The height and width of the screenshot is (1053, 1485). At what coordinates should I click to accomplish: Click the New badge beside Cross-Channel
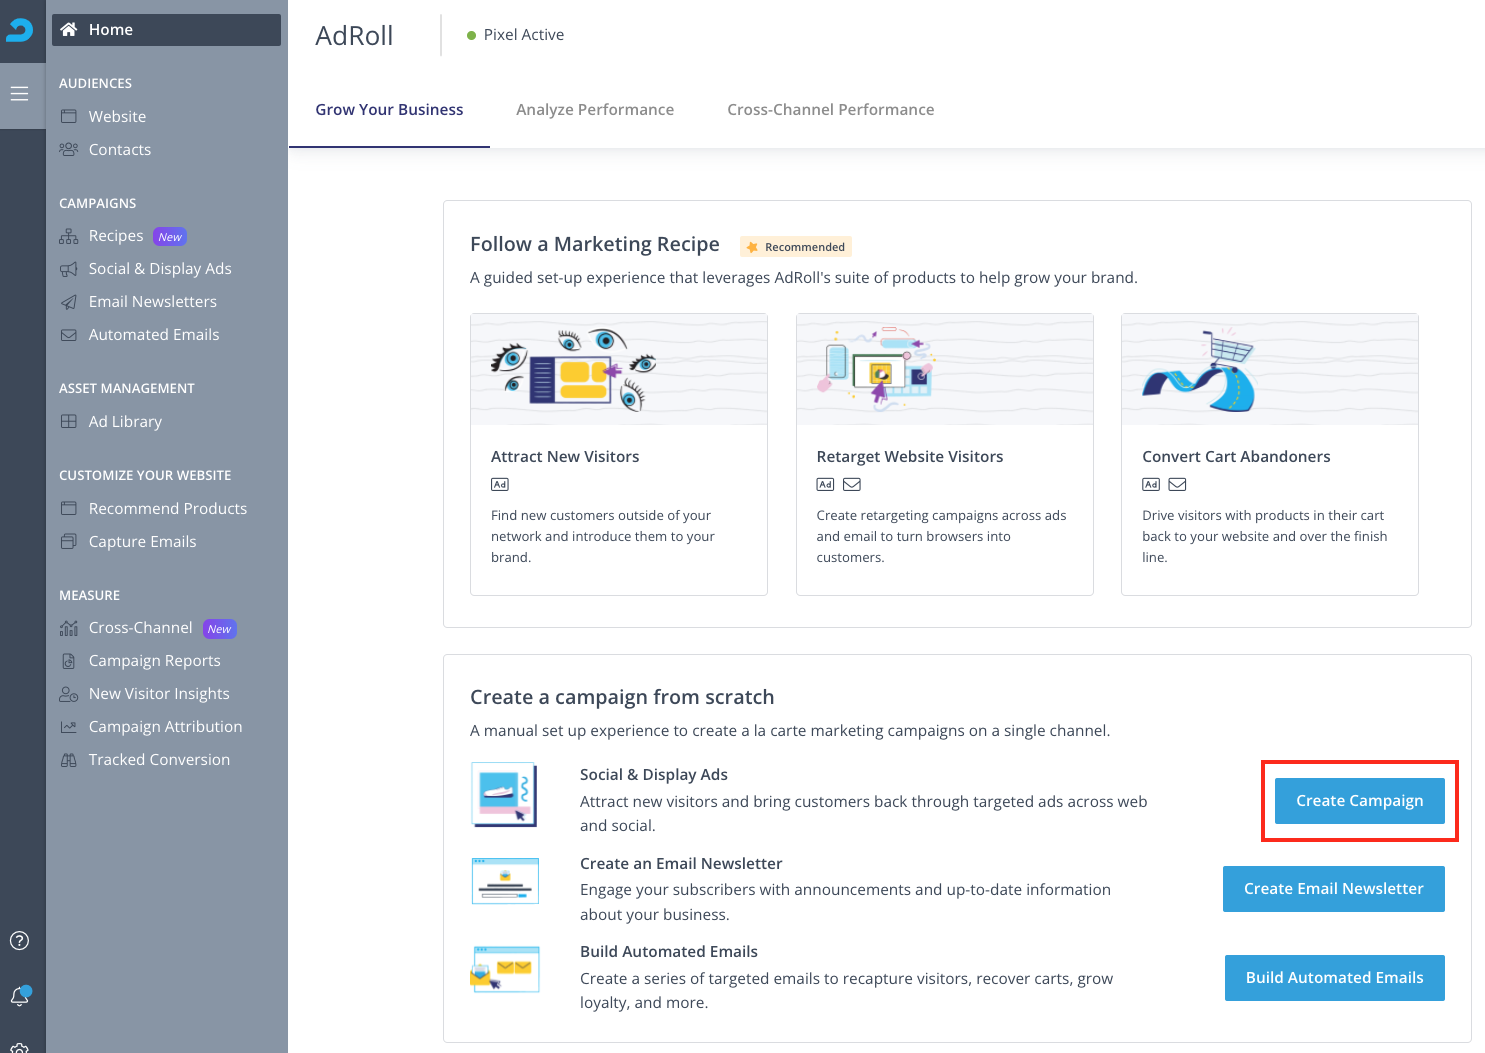pyautogui.click(x=220, y=629)
